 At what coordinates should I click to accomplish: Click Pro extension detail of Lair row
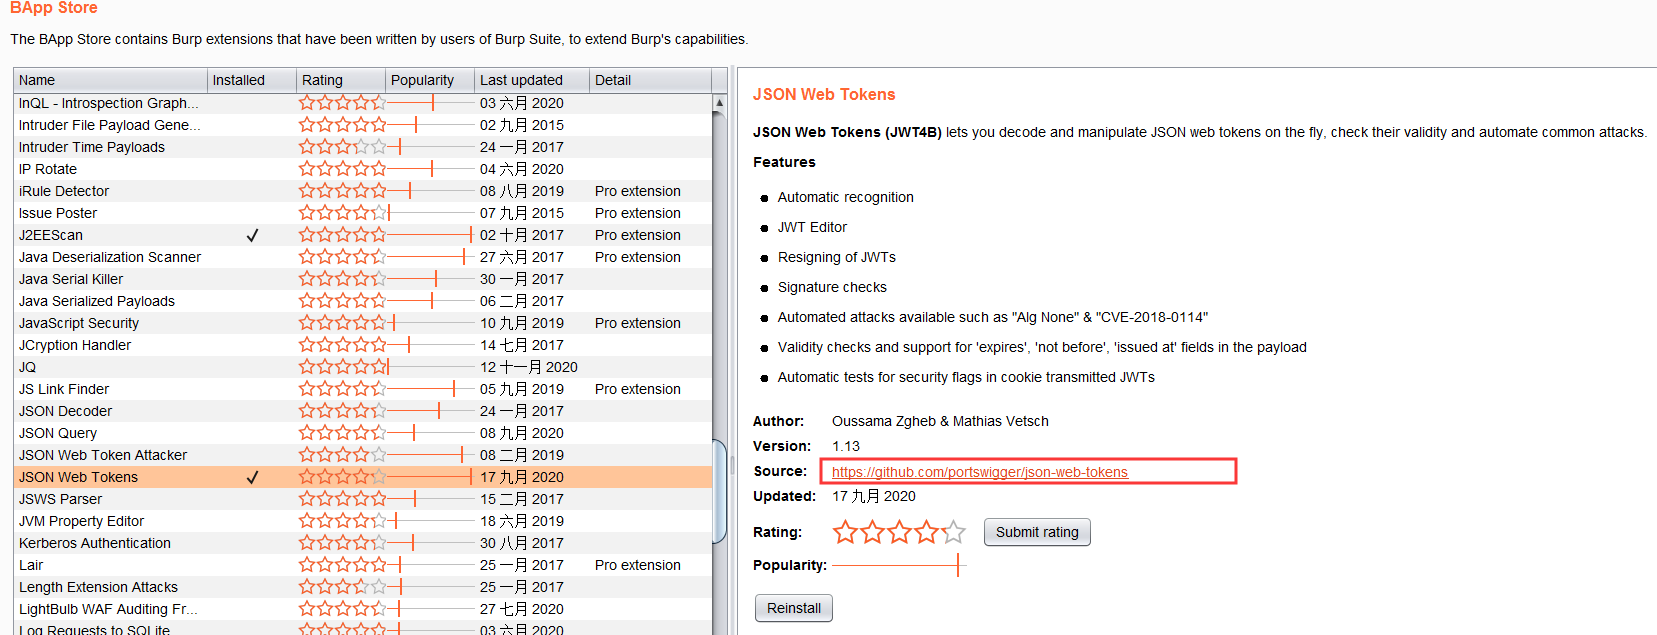click(x=637, y=565)
